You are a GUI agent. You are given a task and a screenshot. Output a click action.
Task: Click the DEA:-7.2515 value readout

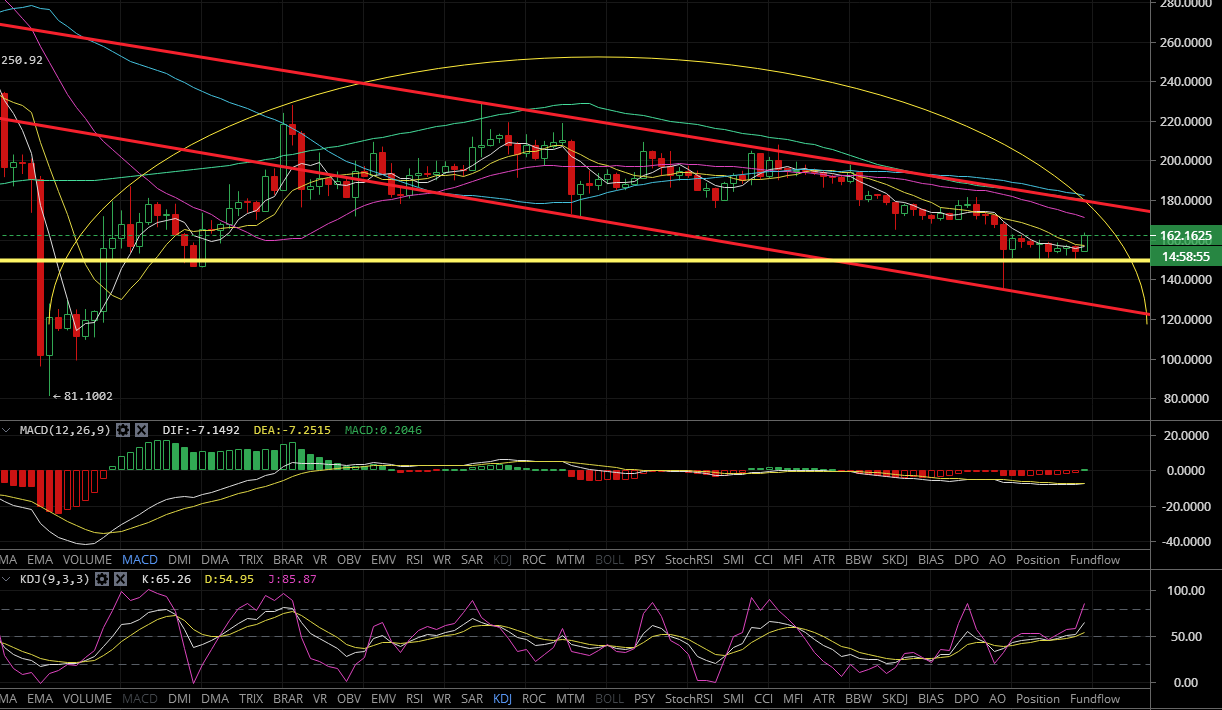pos(293,430)
